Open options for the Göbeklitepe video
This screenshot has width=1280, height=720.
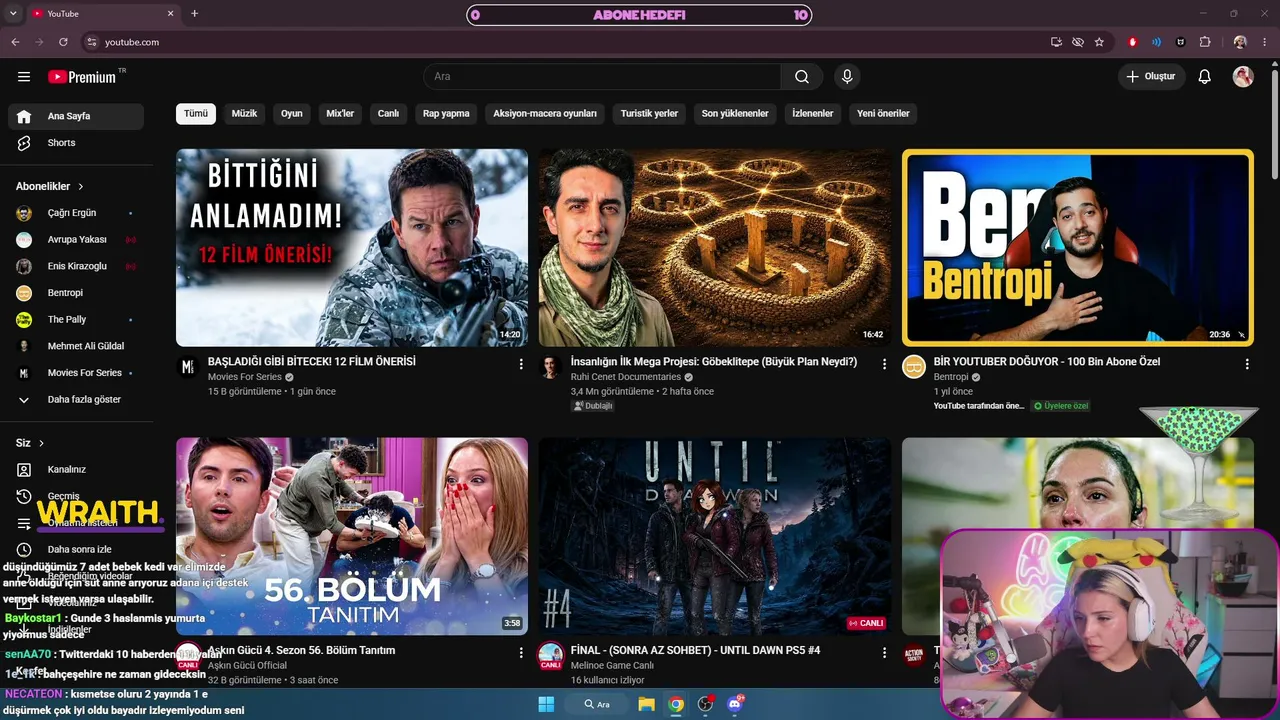[x=884, y=364]
